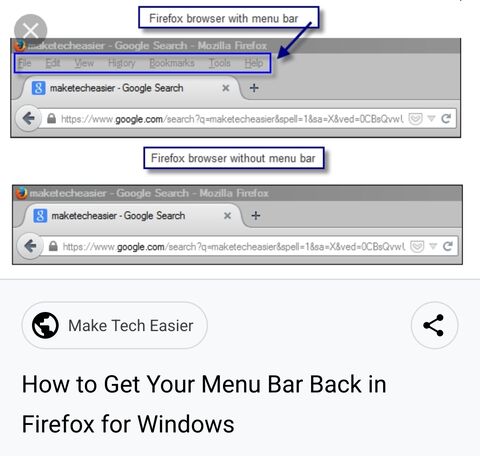Screen dimensions: 480x456
Task: Click the Pocket icon in the lower address bar
Action: 417,246
